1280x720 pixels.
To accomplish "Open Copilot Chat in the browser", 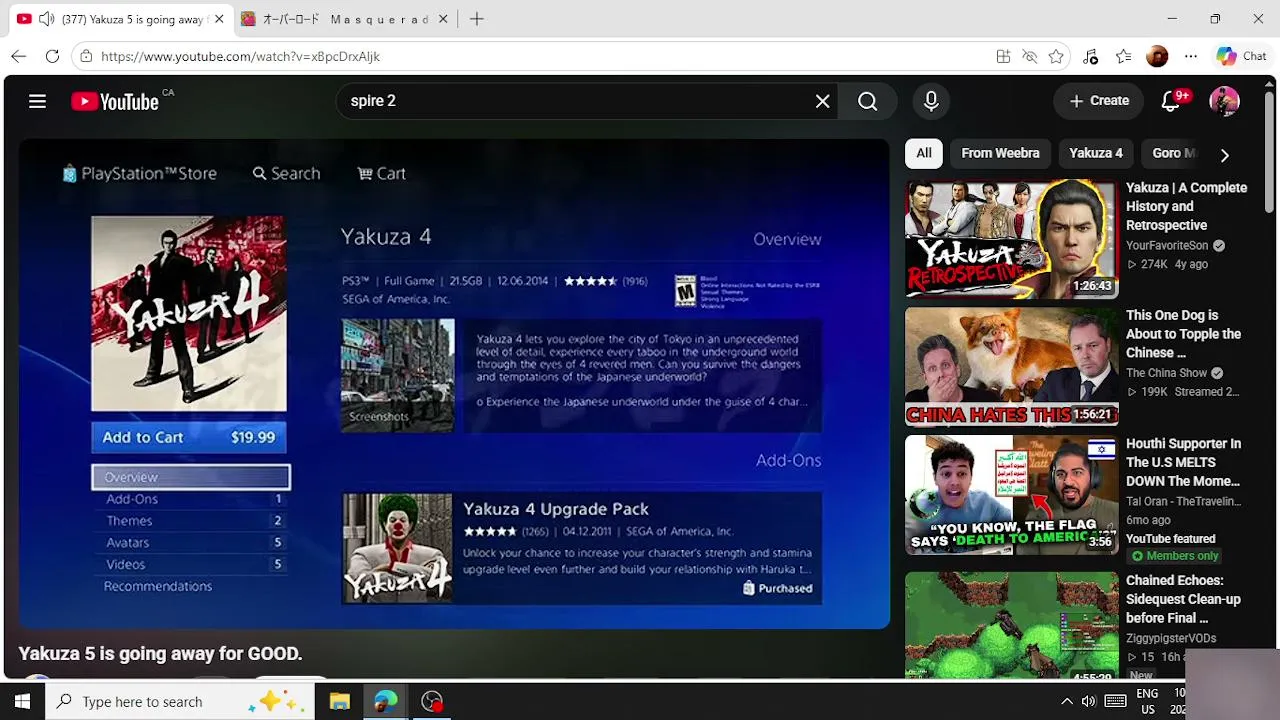I will (x=1242, y=56).
